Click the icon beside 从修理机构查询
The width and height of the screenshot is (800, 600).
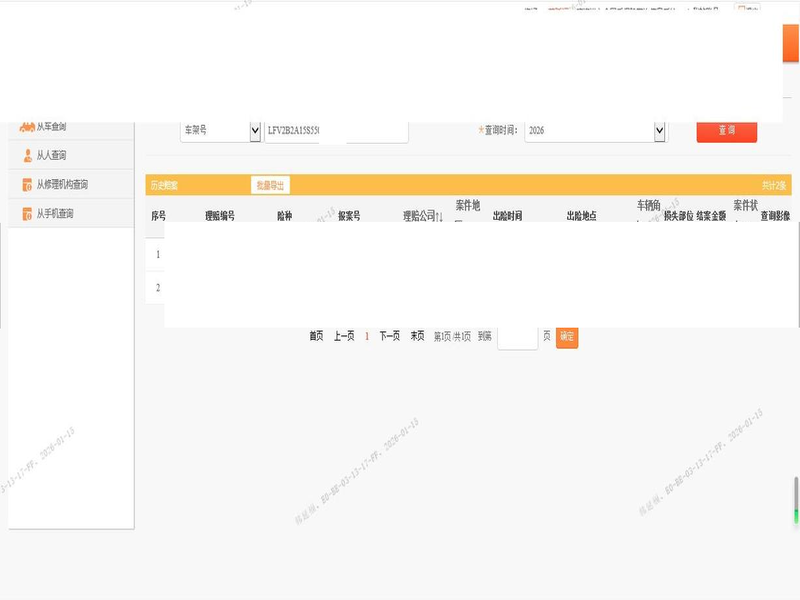[27, 185]
